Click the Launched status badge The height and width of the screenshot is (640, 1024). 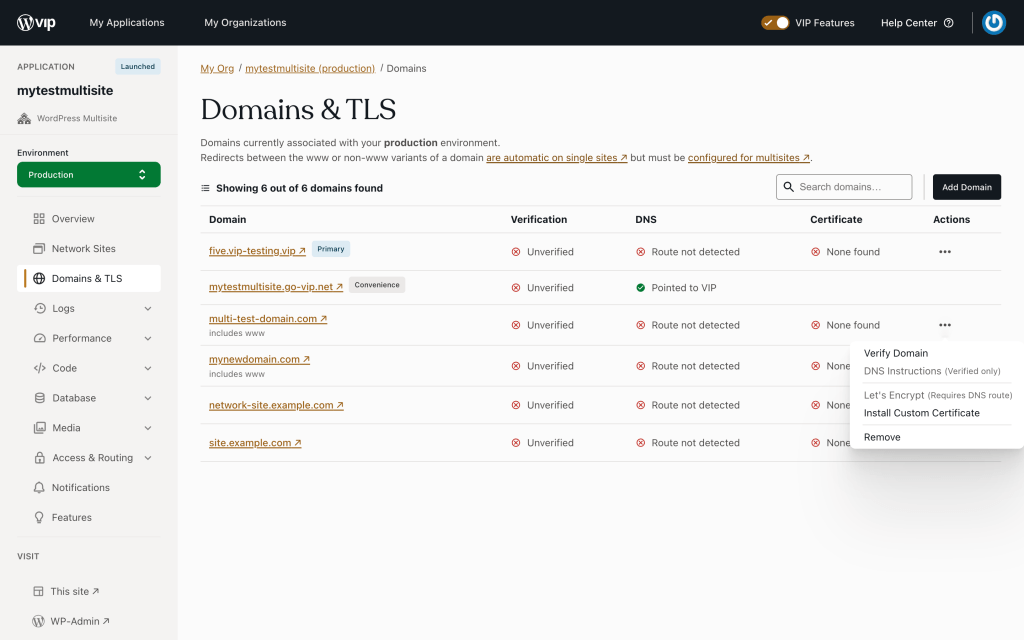tap(137, 67)
